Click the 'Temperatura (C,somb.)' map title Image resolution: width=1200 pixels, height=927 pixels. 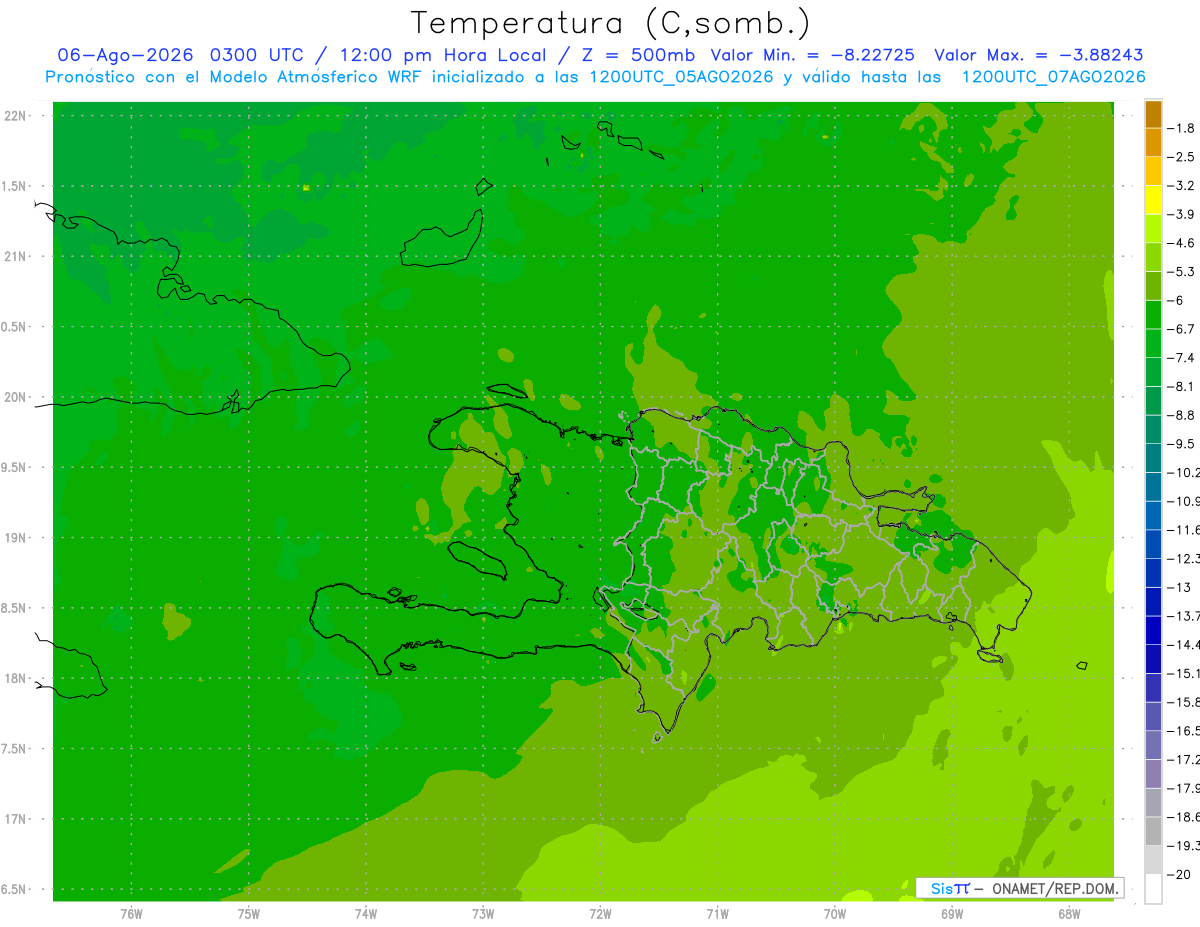(610, 23)
